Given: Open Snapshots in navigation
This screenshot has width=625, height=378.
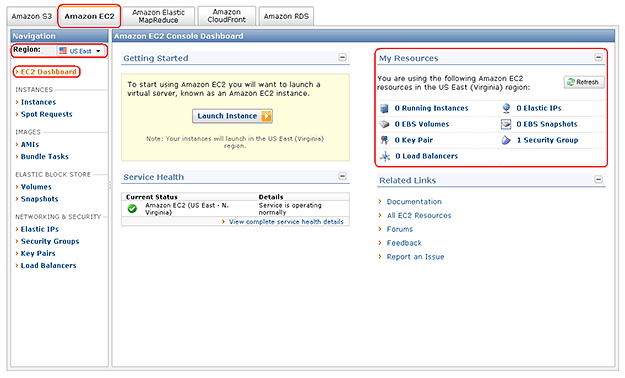Looking at the screenshot, I should [39, 199].
